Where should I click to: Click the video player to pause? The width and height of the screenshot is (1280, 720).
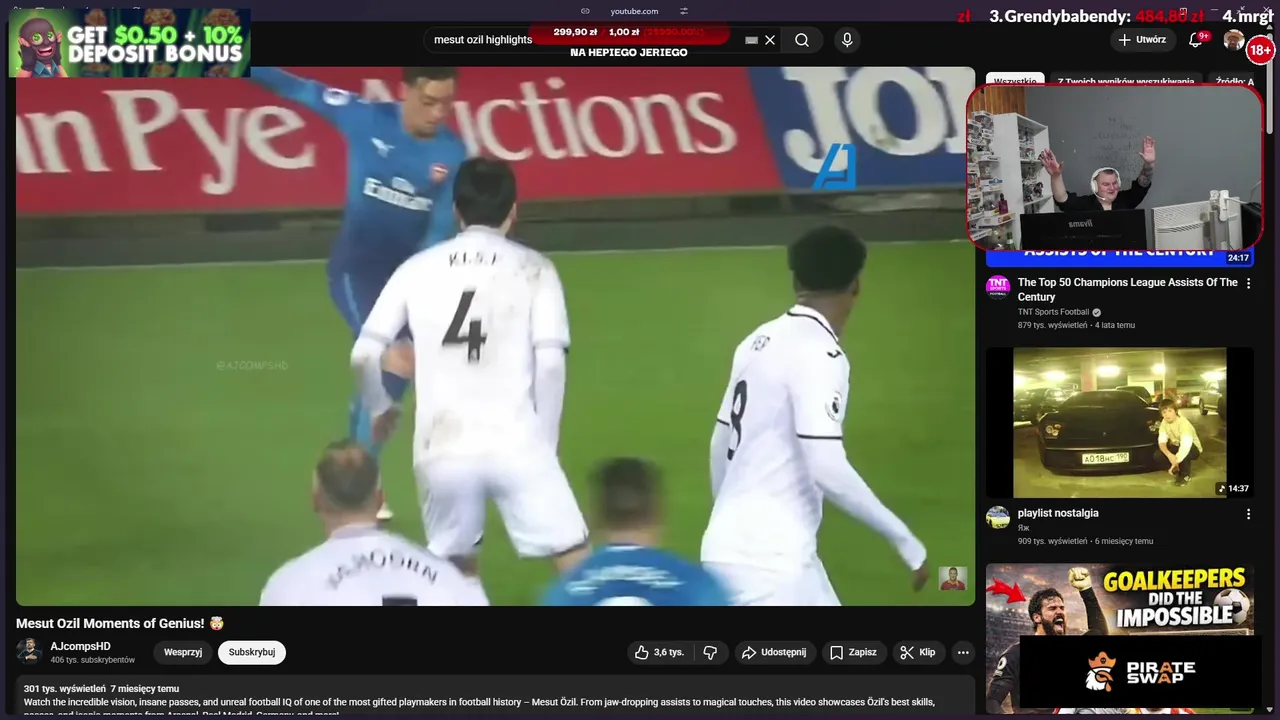pyautogui.click(x=495, y=336)
